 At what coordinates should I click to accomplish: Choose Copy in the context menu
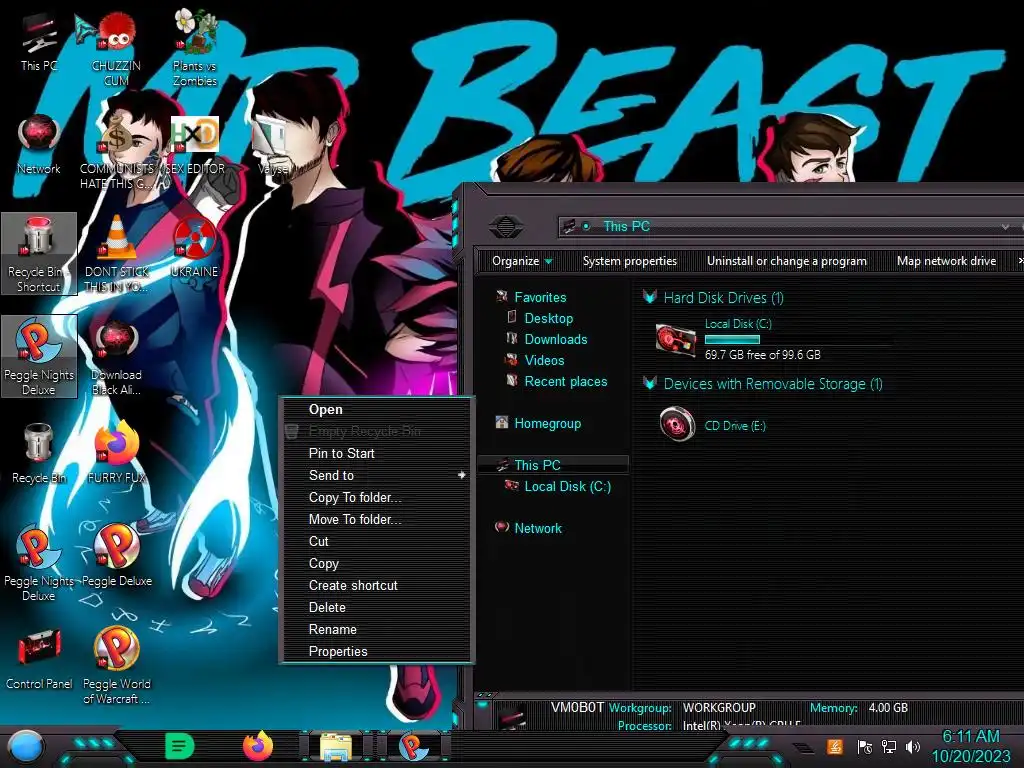pos(377,564)
